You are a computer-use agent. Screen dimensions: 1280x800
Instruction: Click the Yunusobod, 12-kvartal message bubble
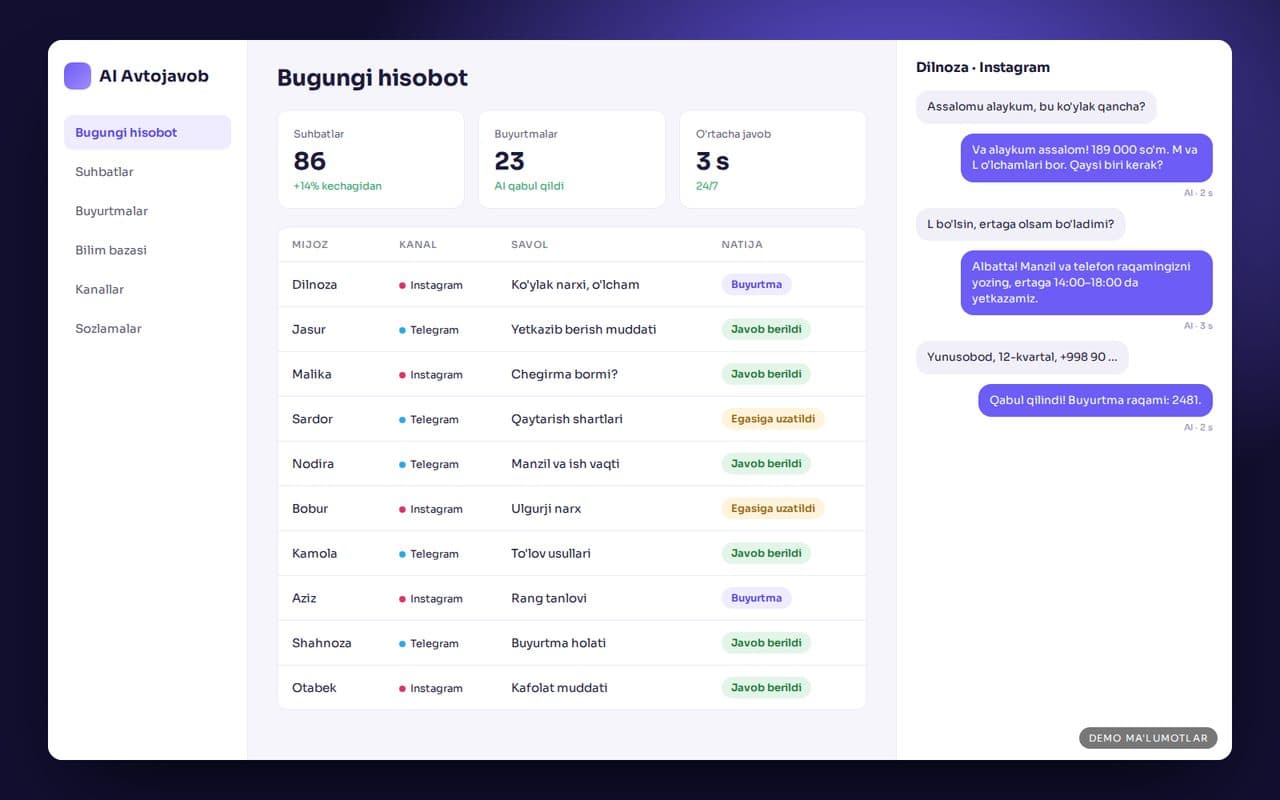[x=1022, y=357]
